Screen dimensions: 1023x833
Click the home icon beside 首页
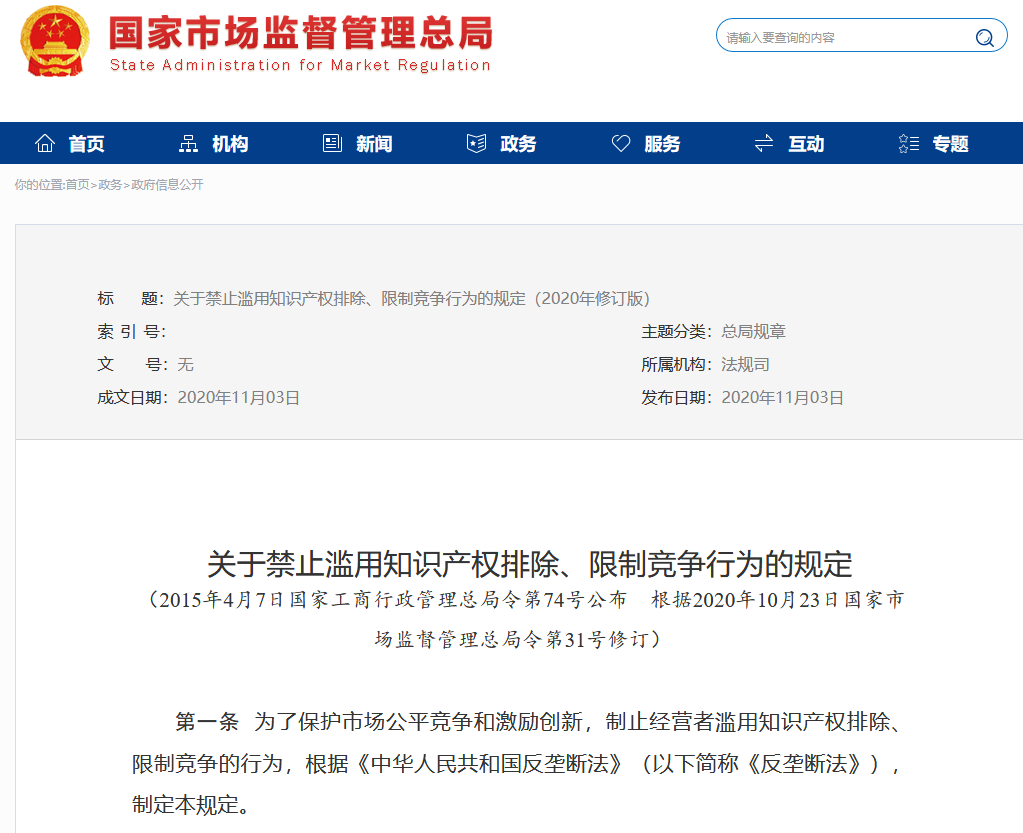pyautogui.click(x=45, y=144)
